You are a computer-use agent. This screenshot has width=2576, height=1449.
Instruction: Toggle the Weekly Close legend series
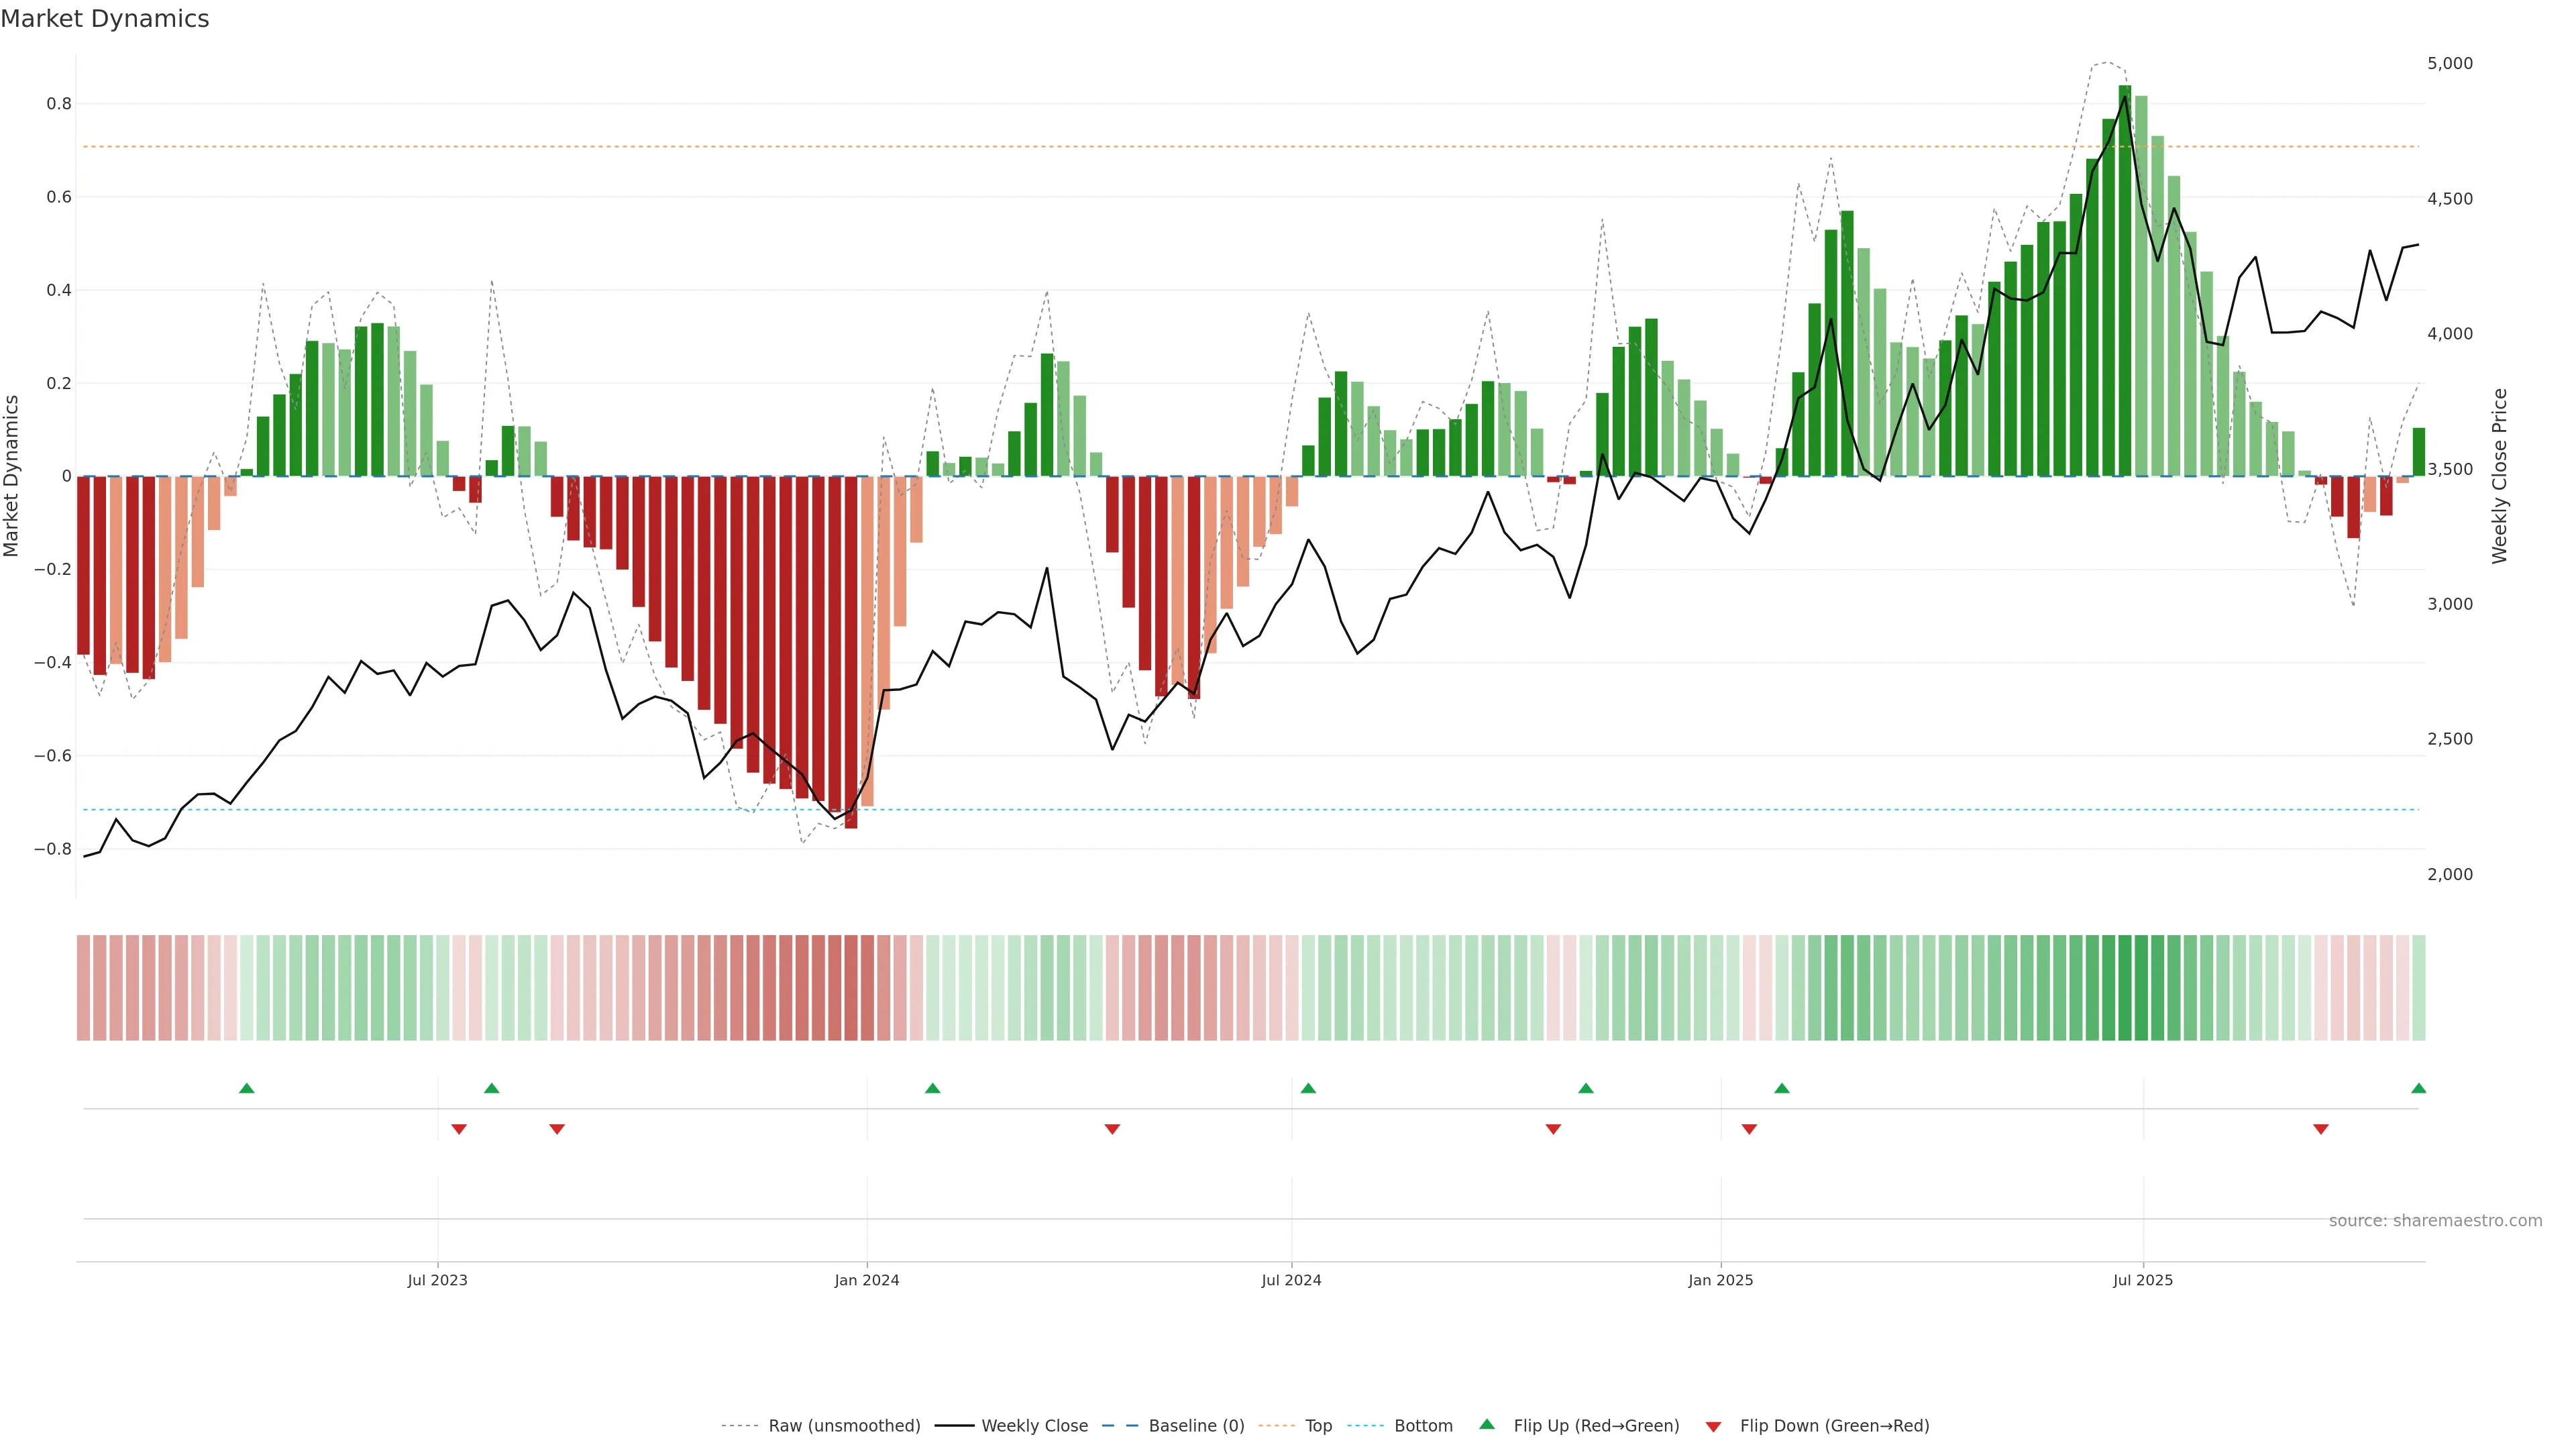(x=1034, y=1426)
